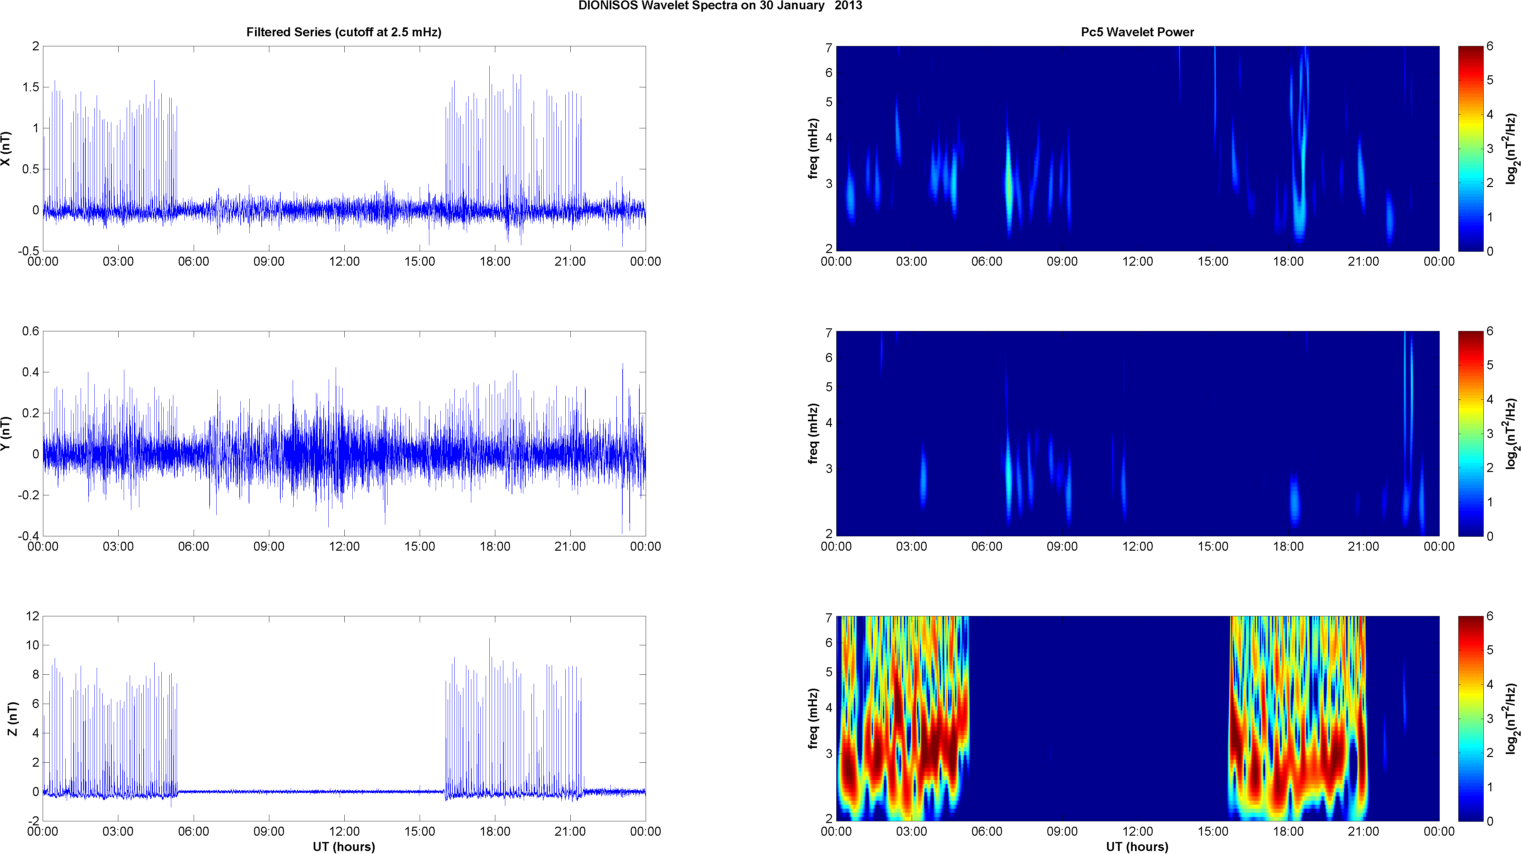The height and width of the screenshot is (854, 1521).
Task: Click the -0.4 tick on the Y (nT) axis
Action: (28, 537)
